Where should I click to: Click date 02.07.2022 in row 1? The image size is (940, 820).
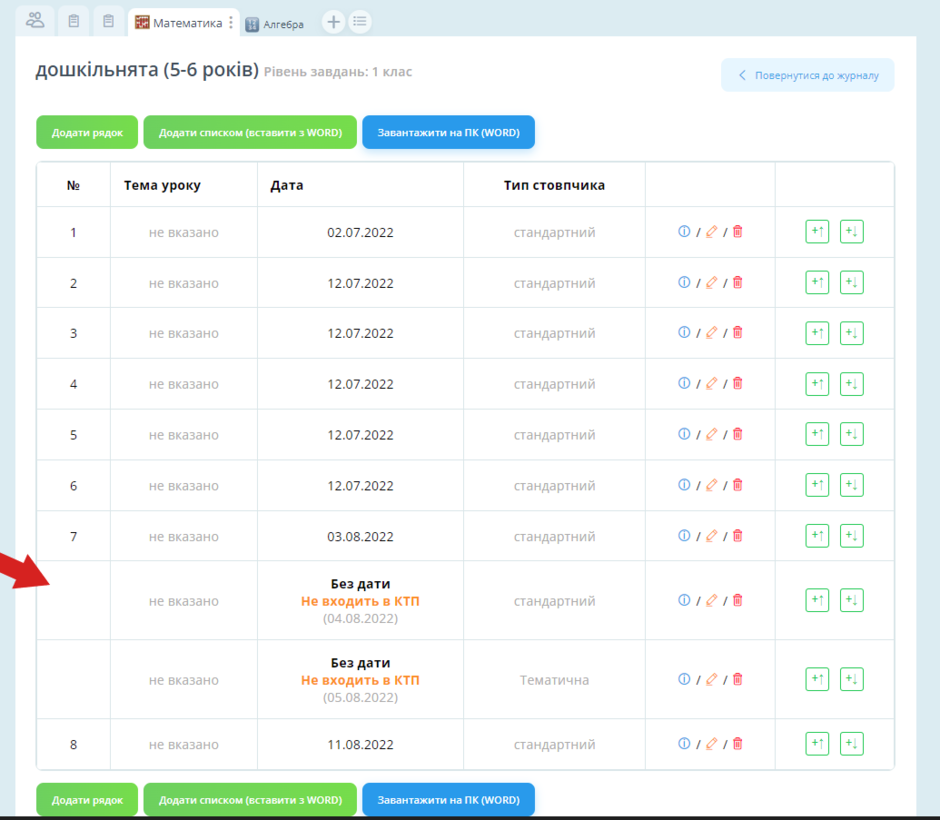point(360,233)
